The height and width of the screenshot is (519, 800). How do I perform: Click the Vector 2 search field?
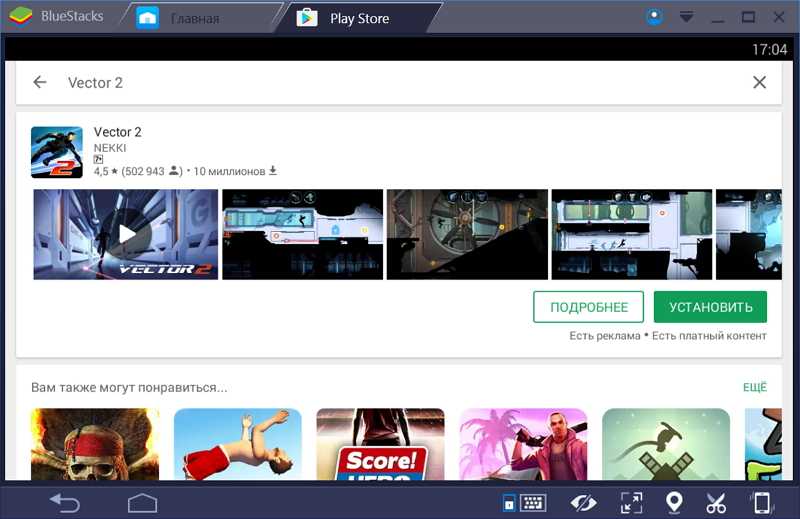(x=398, y=82)
